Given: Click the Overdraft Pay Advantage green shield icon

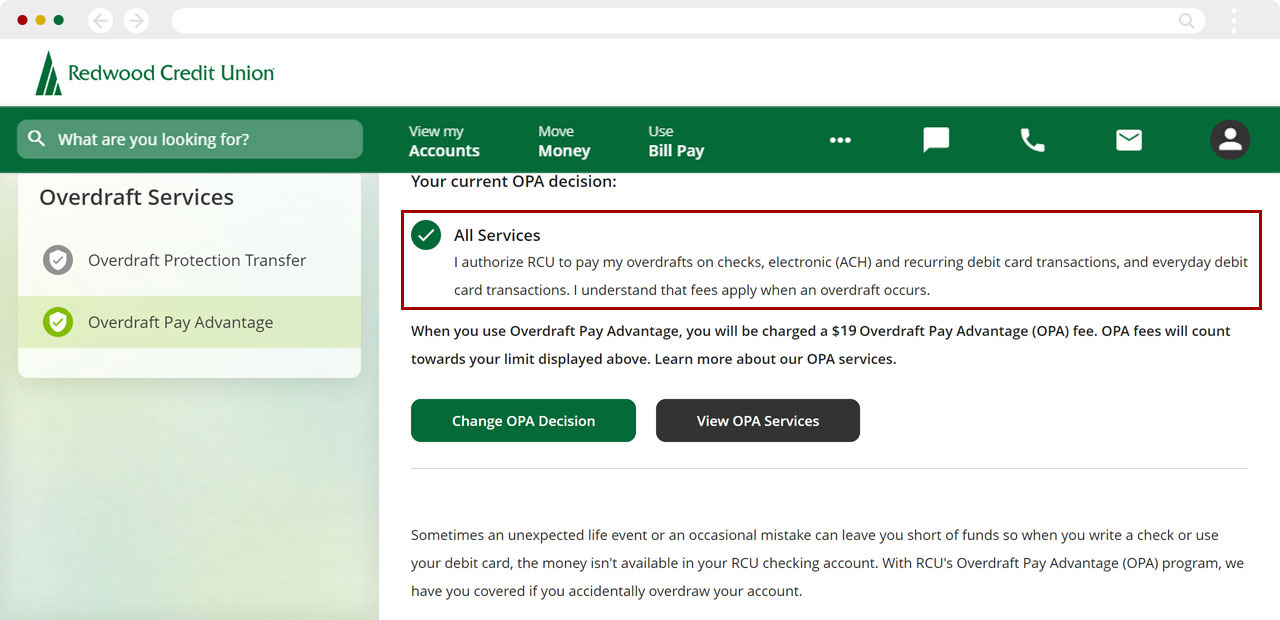Looking at the screenshot, I should coord(58,322).
